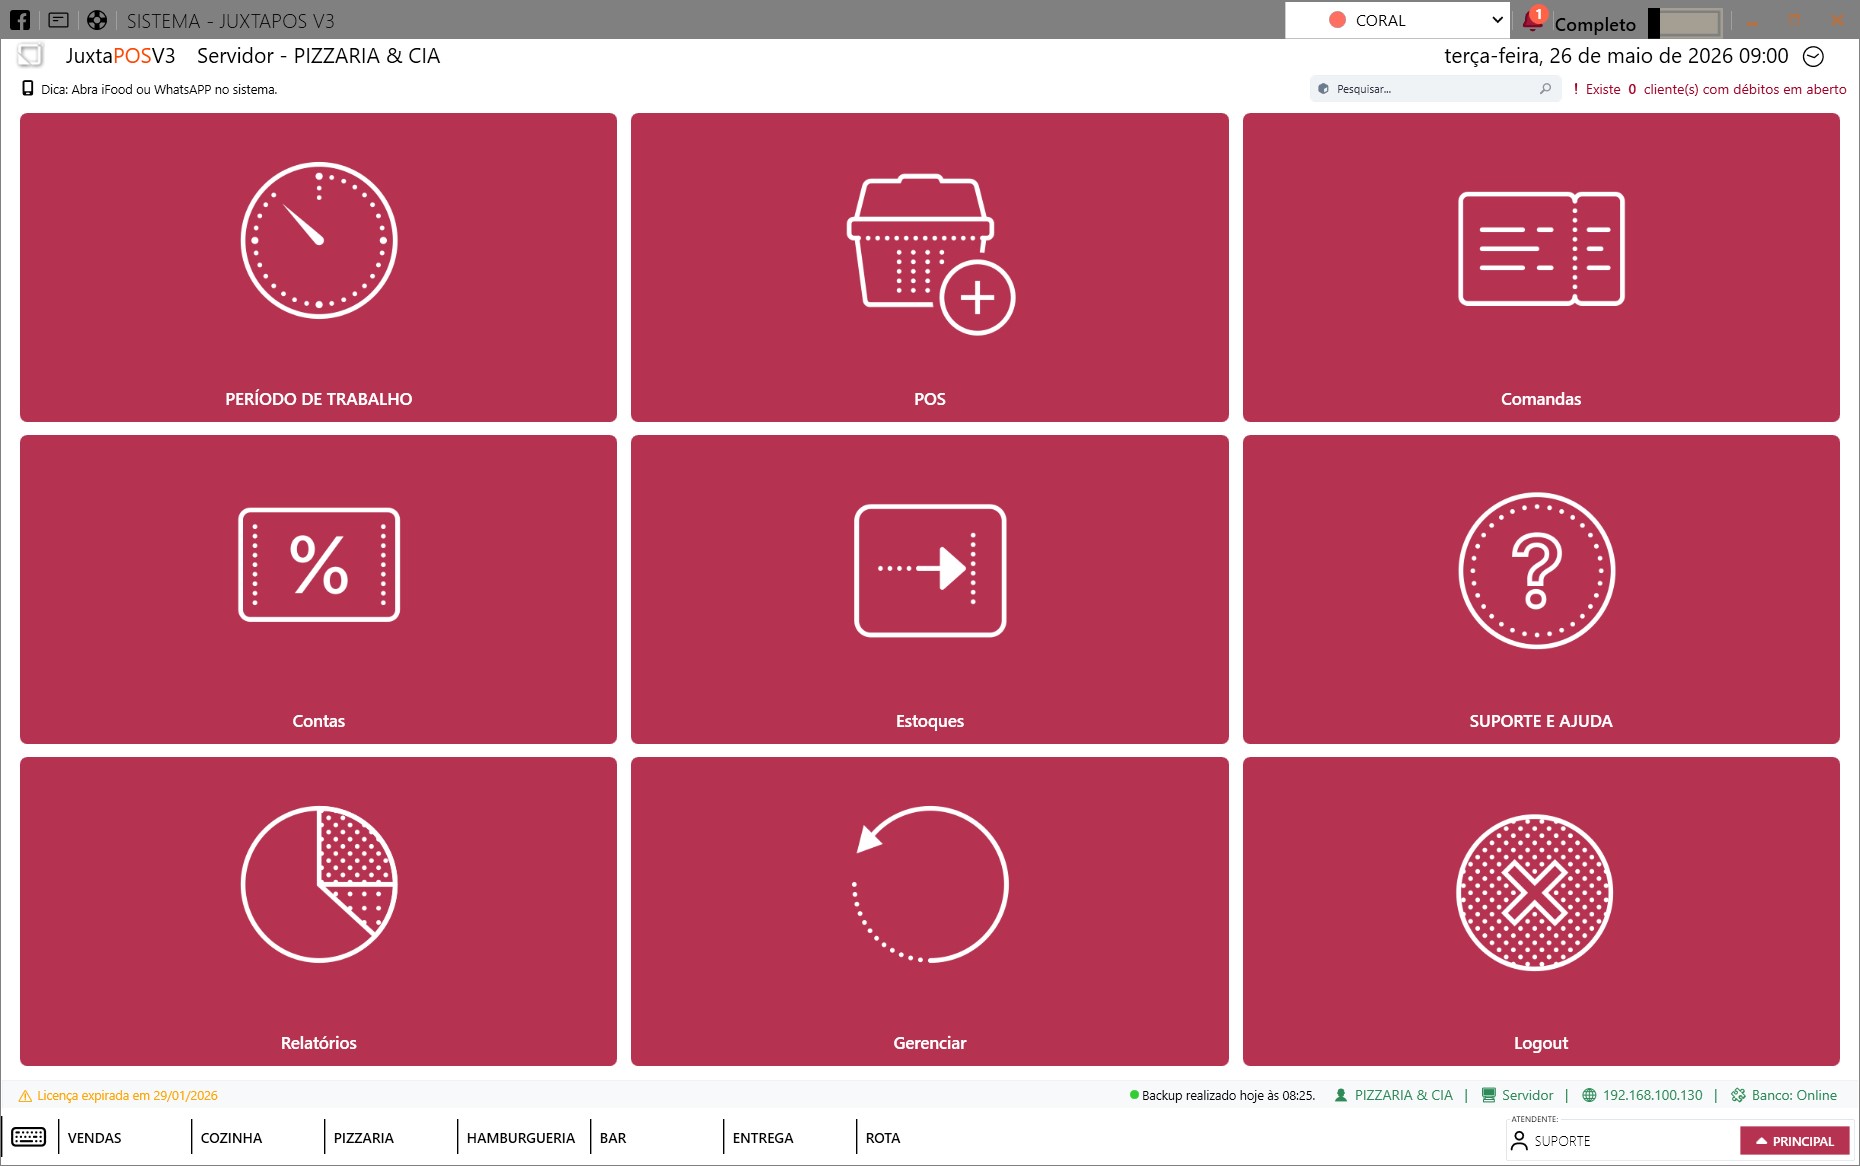
Task: Open the PERÍODO DE TRABALHO tile
Action: 318,267
